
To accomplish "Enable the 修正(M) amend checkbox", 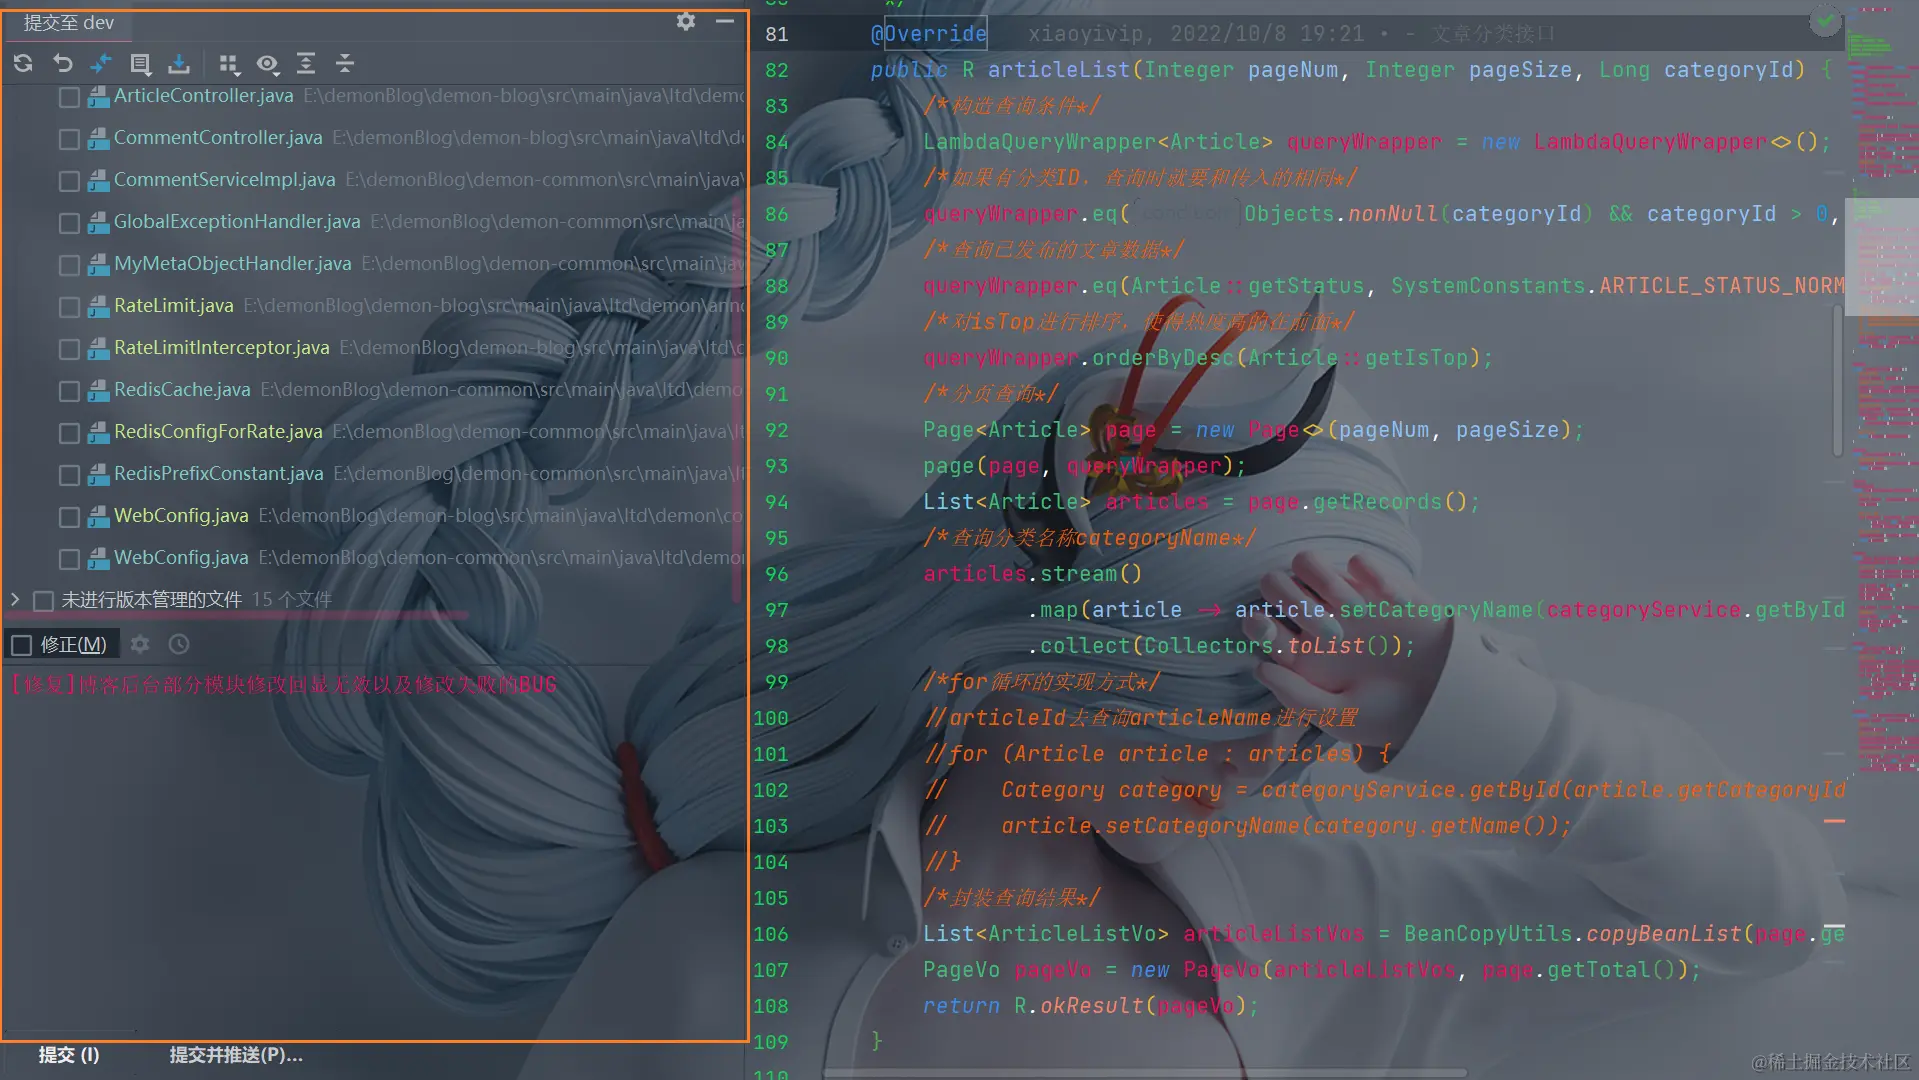I will click(x=22, y=645).
